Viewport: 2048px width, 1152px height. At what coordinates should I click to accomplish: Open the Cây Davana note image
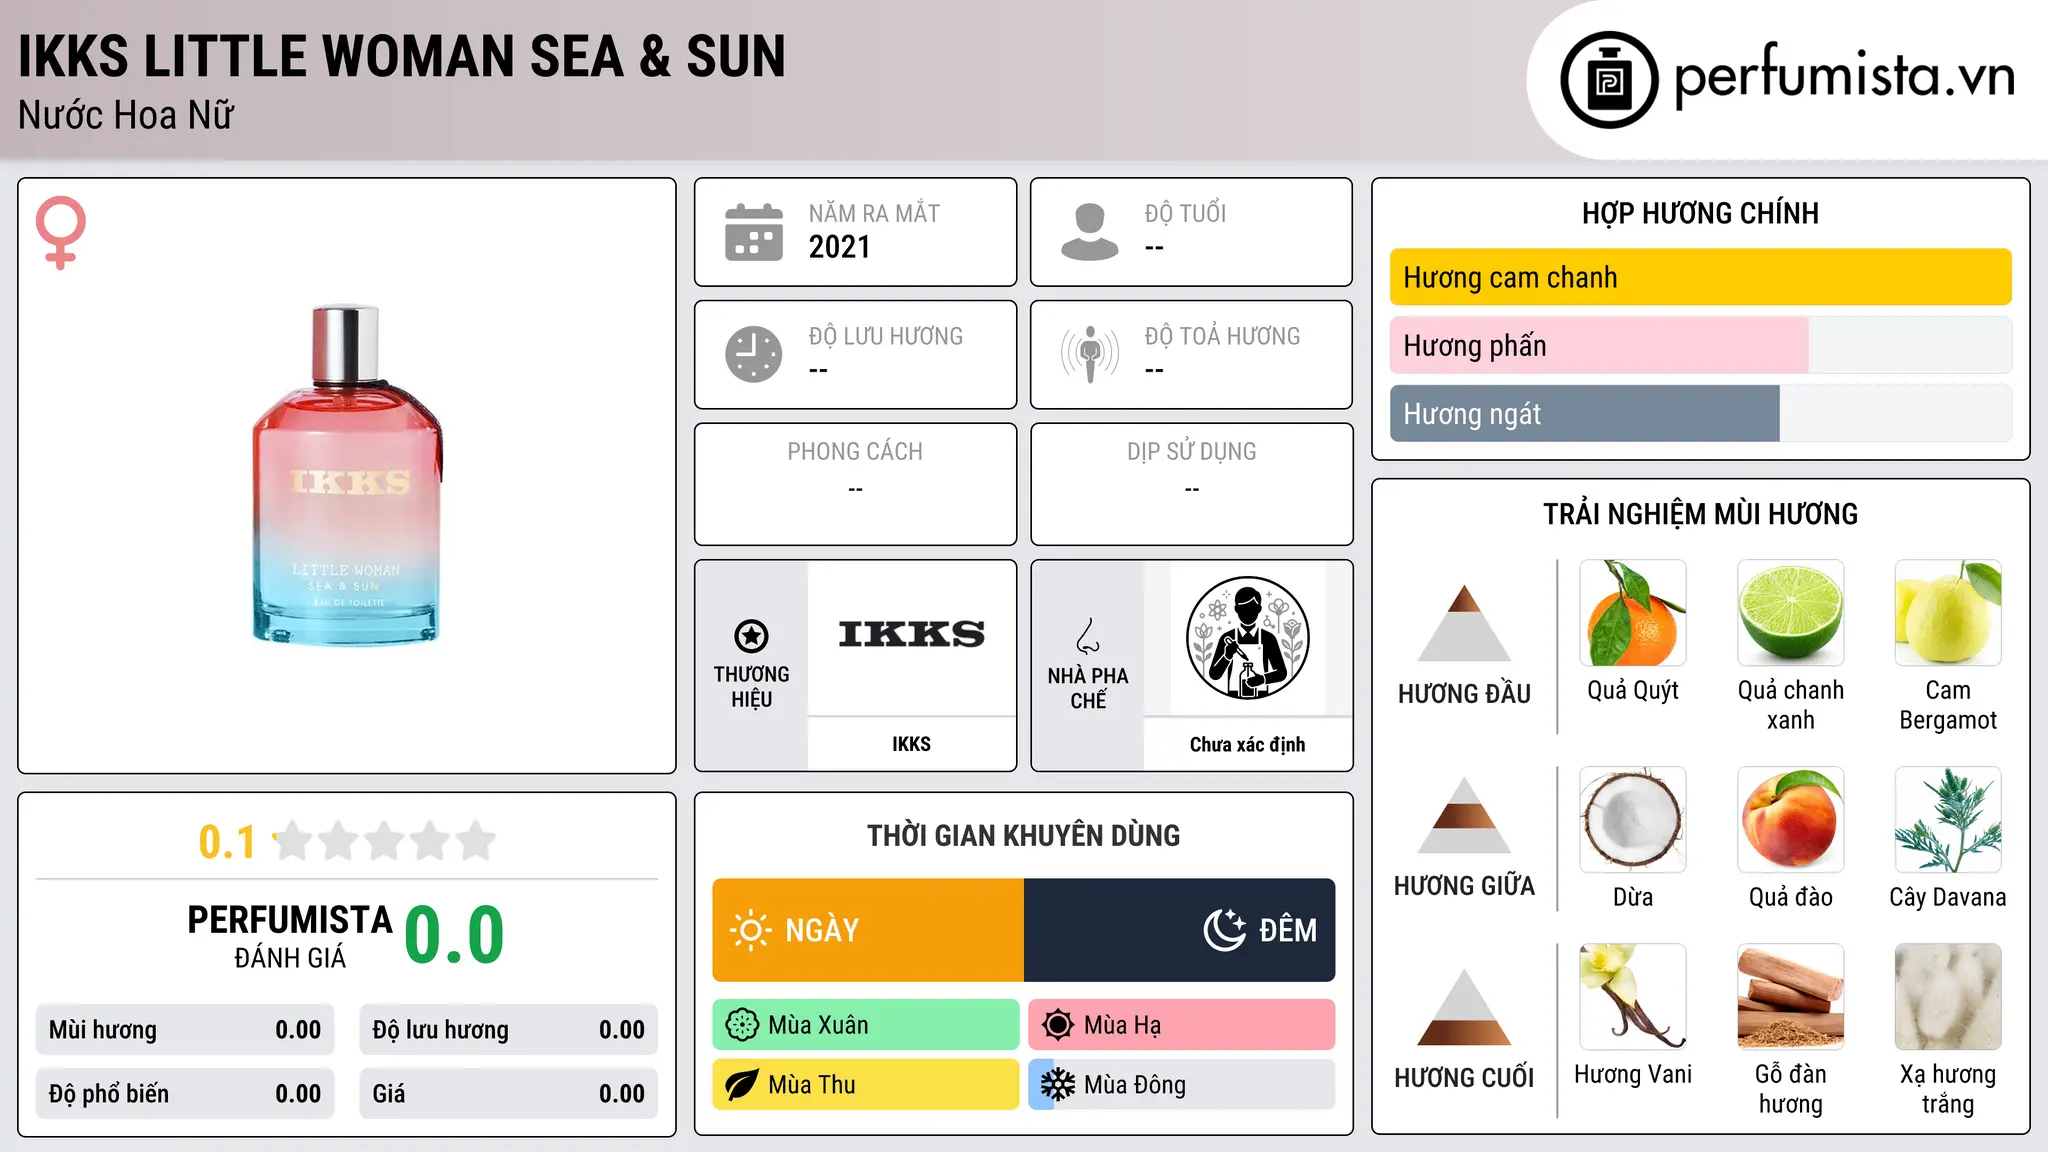[x=1948, y=820]
